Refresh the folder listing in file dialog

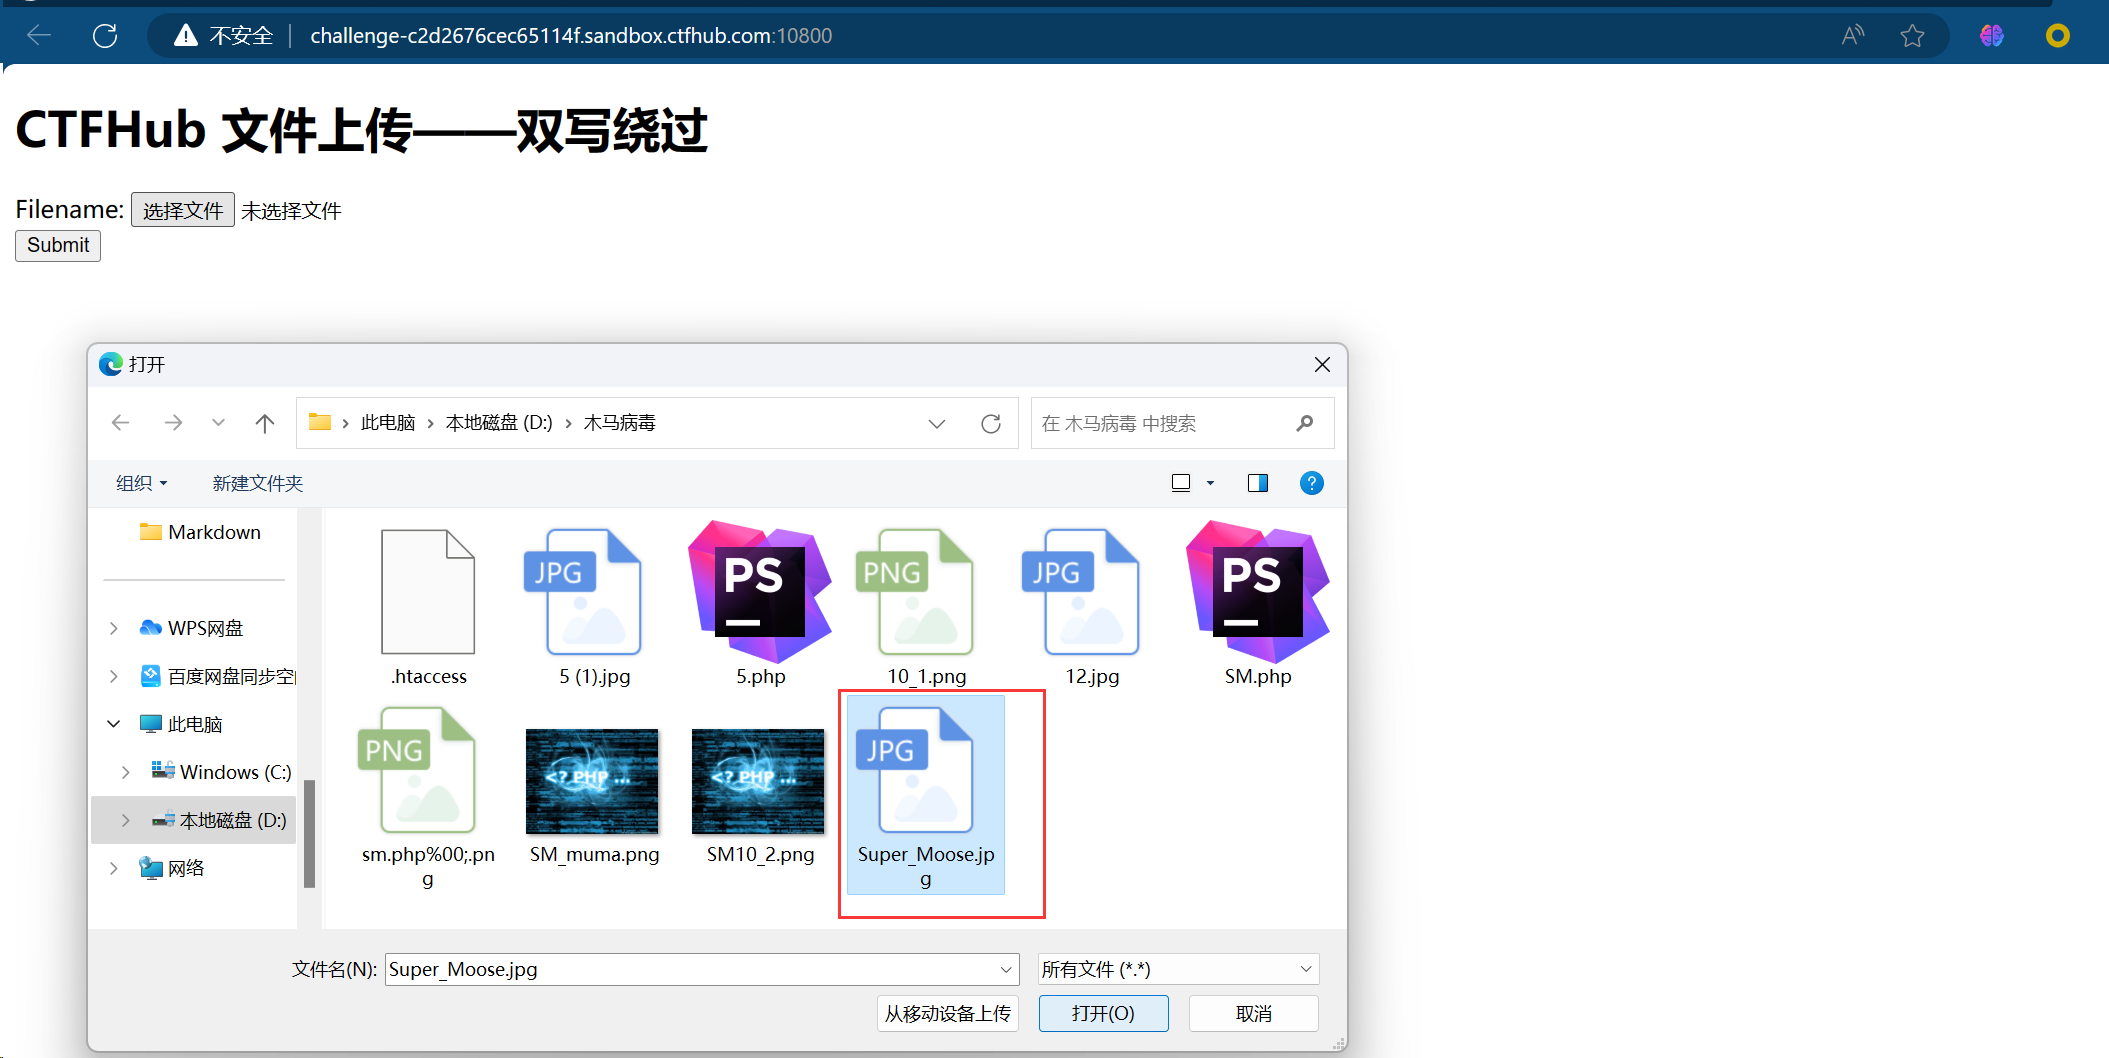pyautogui.click(x=990, y=423)
